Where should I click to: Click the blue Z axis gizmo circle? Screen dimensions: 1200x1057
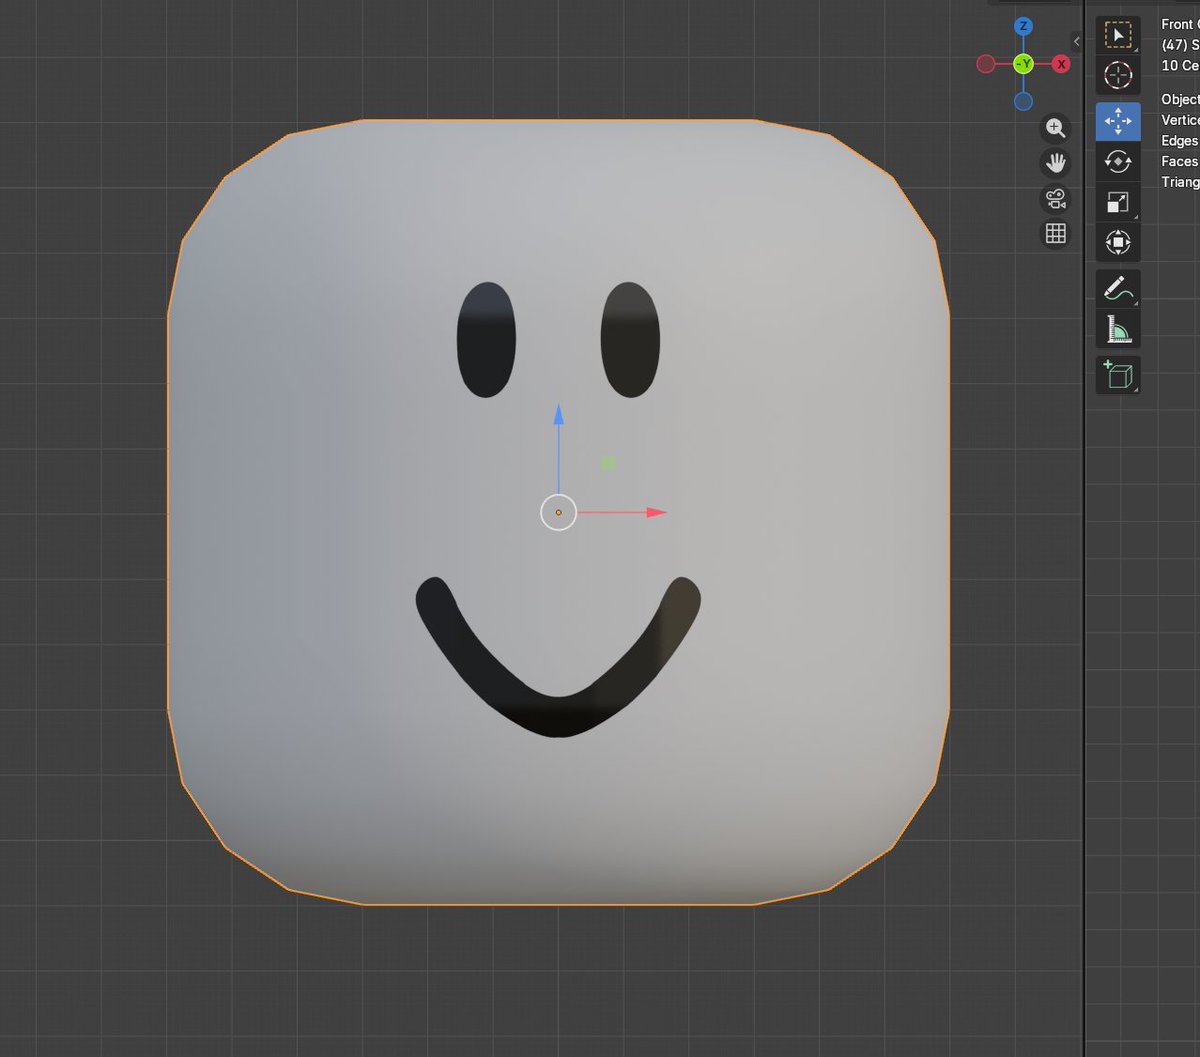[1023, 27]
